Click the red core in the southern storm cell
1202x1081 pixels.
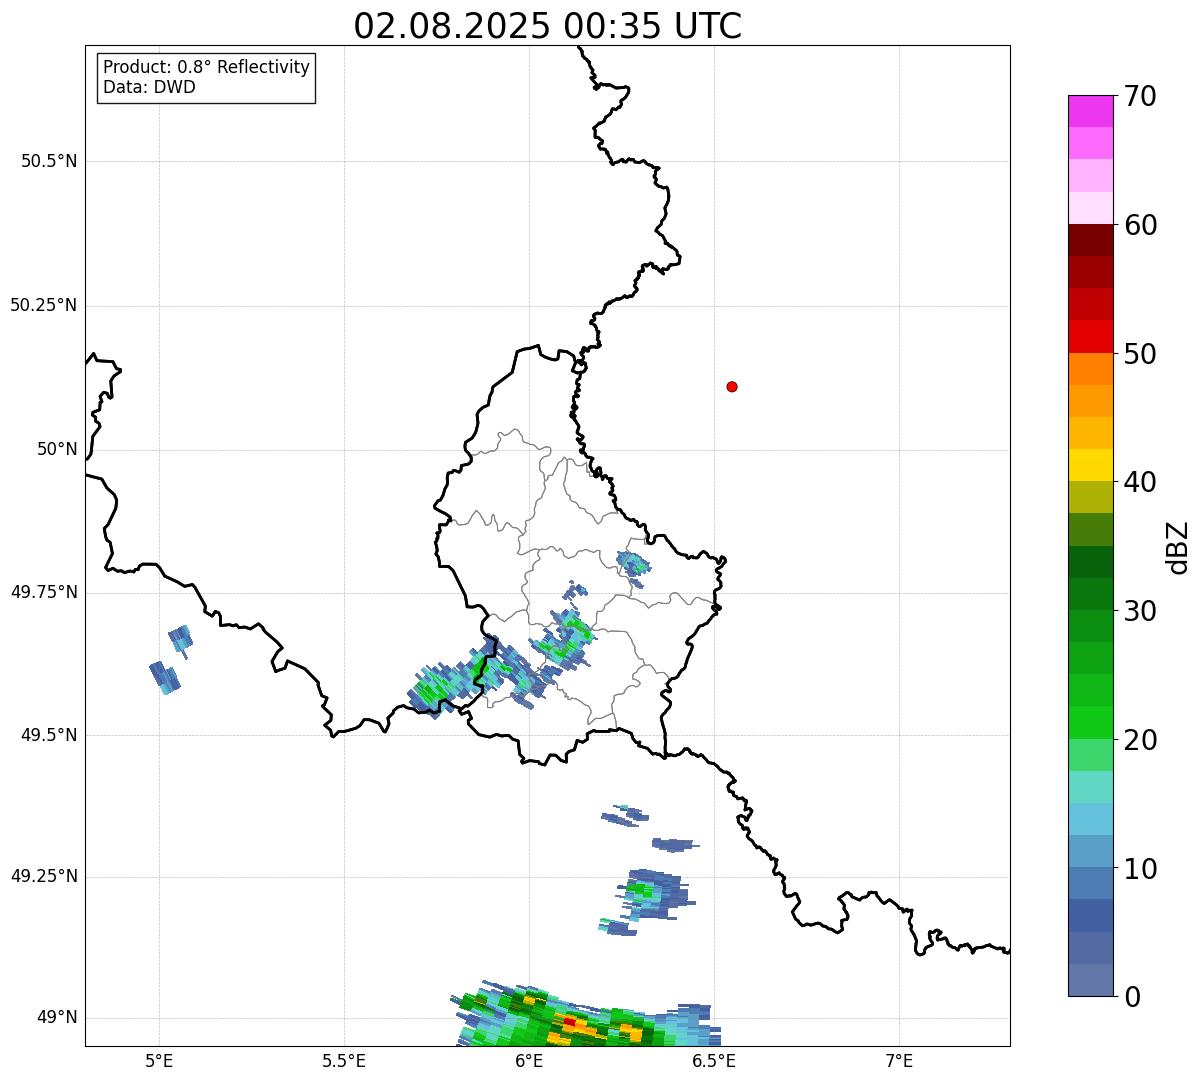pos(569,1022)
